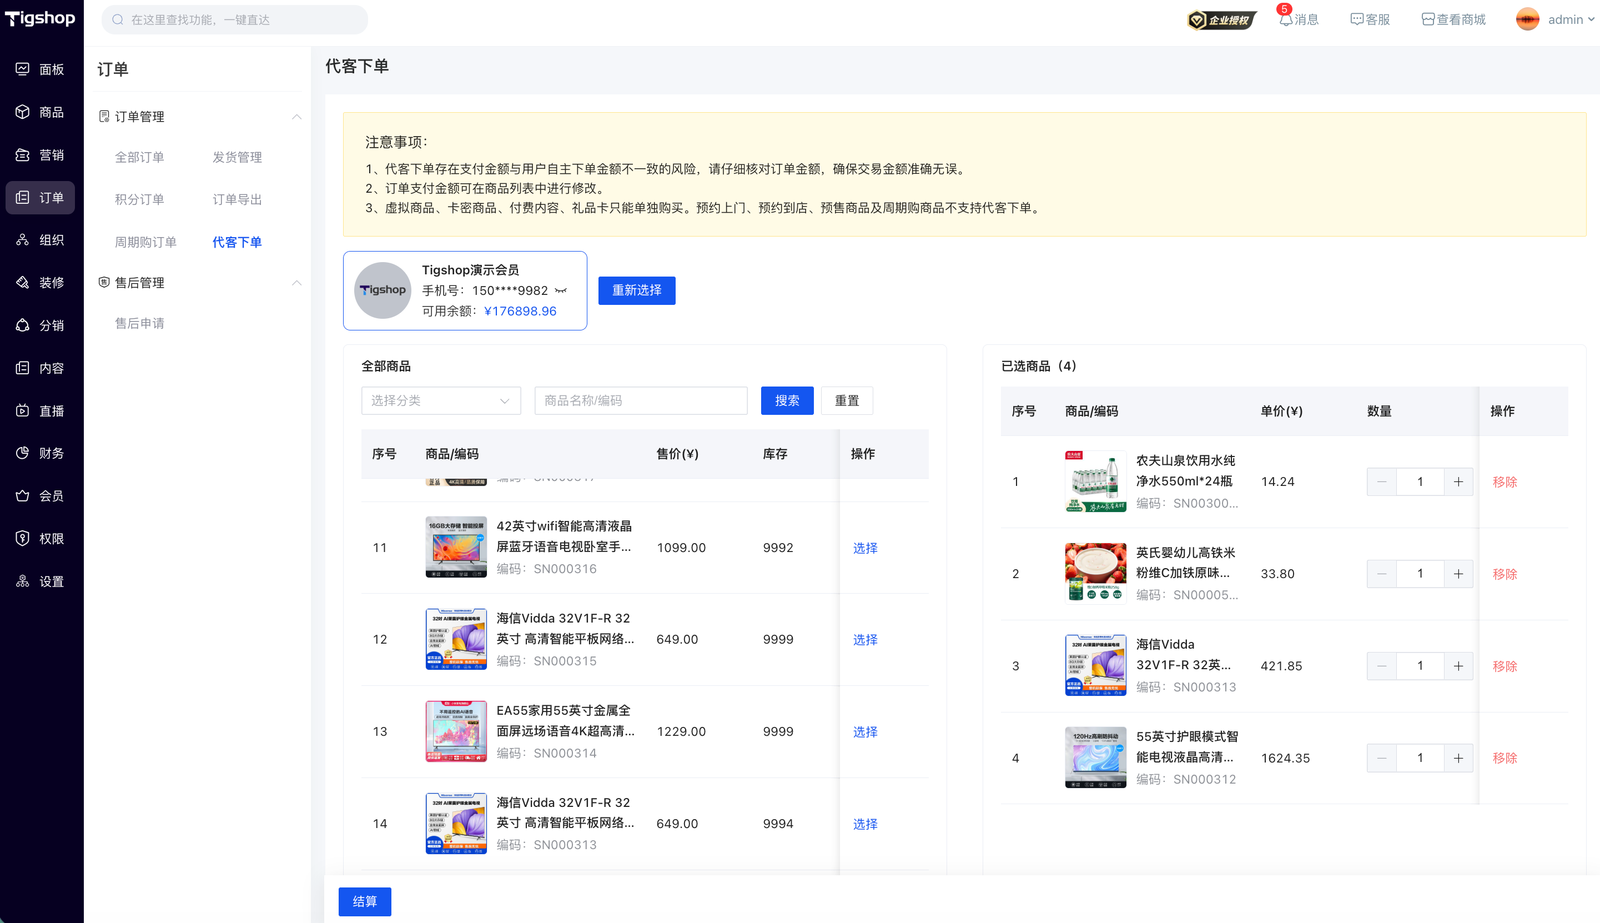Collapse the 订单管理 menu section

pyautogui.click(x=296, y=117)
